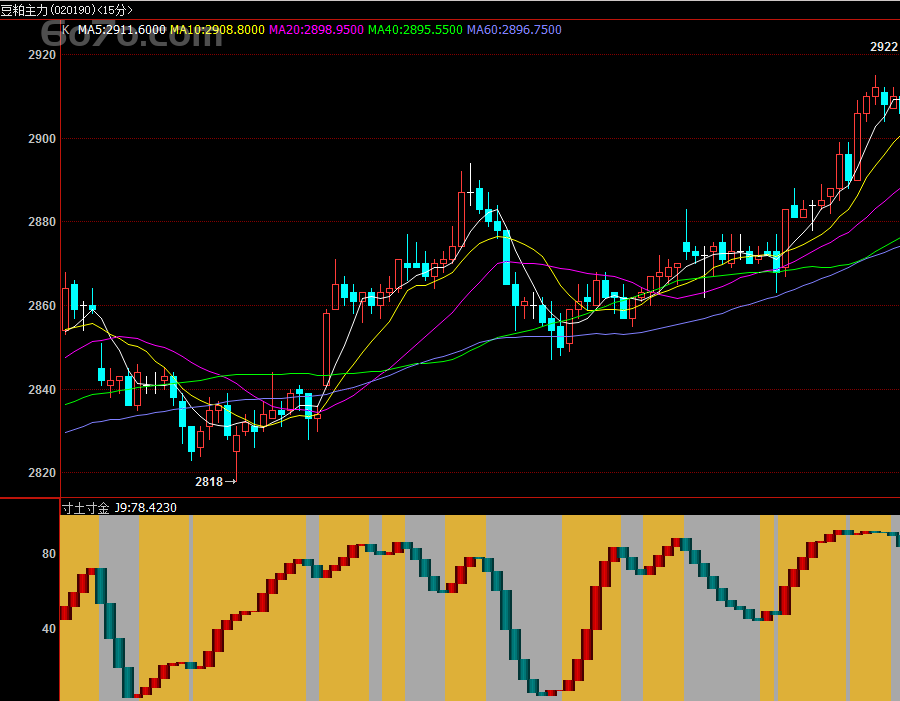Select the MA20:2898.9500 indicator label
900x701 pixels.
tap(316, 30)
